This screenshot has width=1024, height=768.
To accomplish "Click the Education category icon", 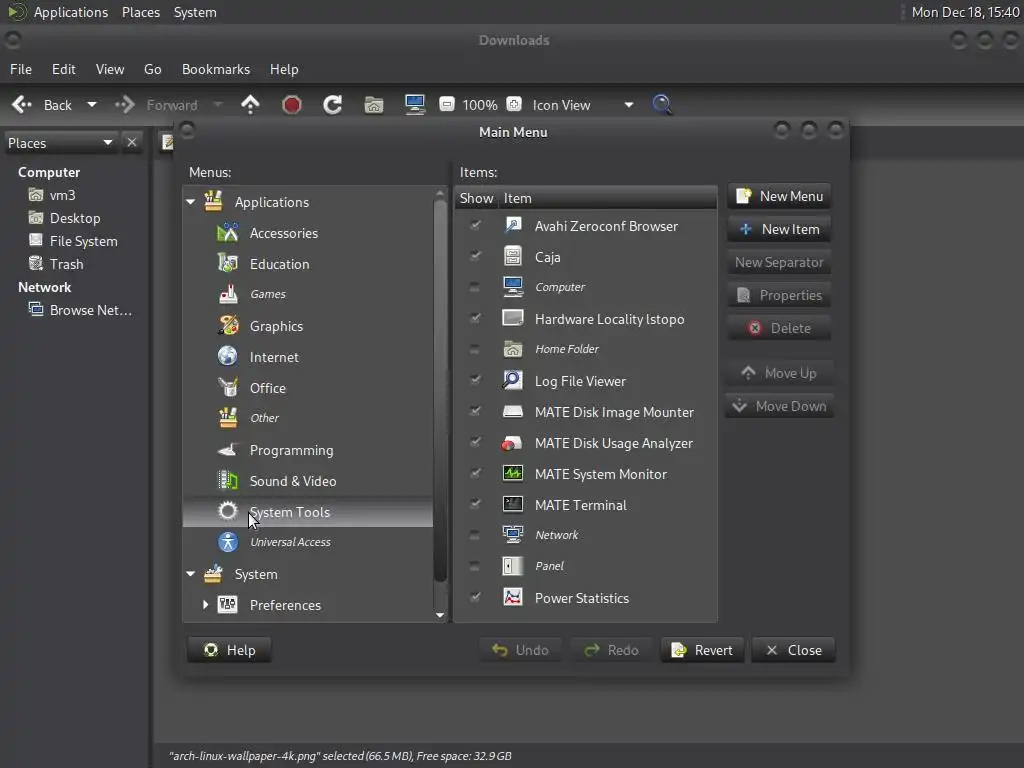I will point(227,263).
